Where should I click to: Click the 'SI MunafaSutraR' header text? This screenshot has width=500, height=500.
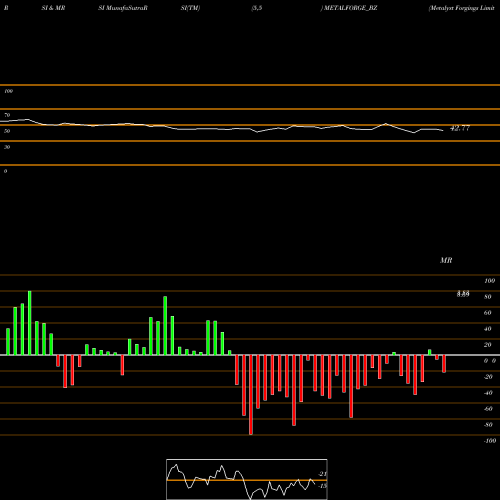pyautogui.click(x=123, y=8)
